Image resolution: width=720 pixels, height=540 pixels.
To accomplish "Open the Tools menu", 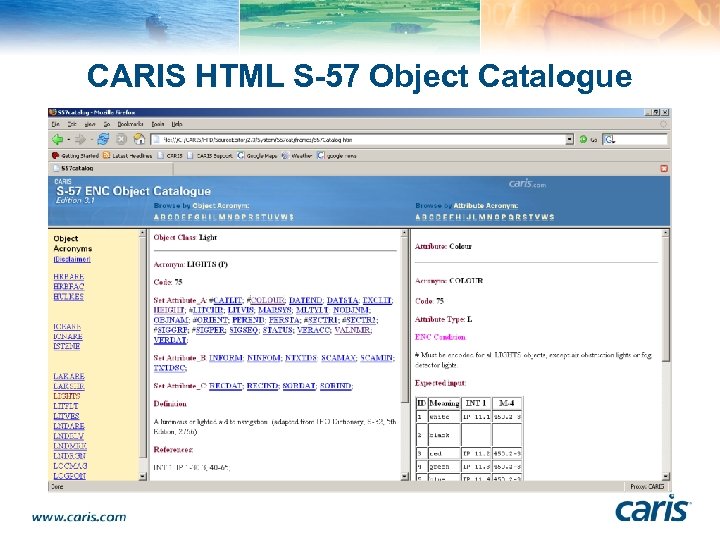I will 158,124.
